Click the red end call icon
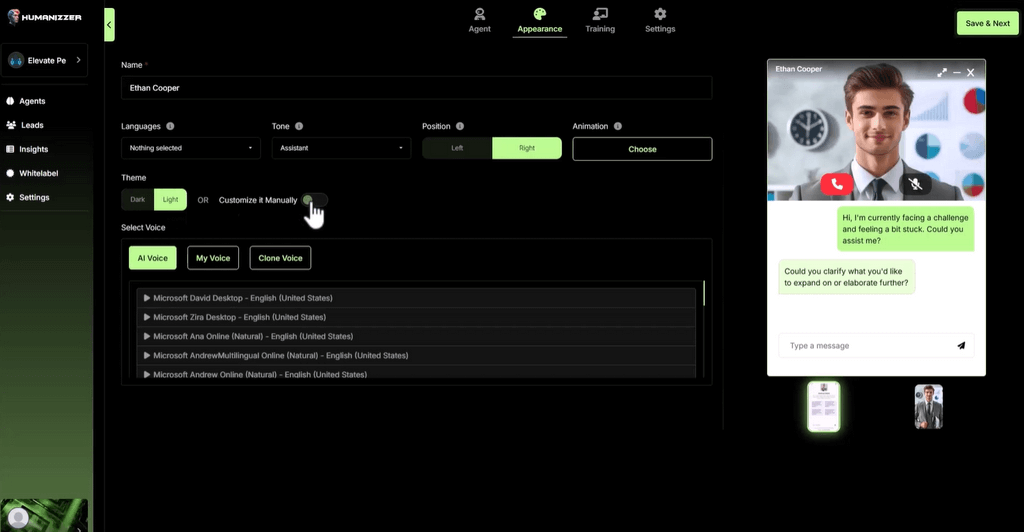 (x=836, y=183)
